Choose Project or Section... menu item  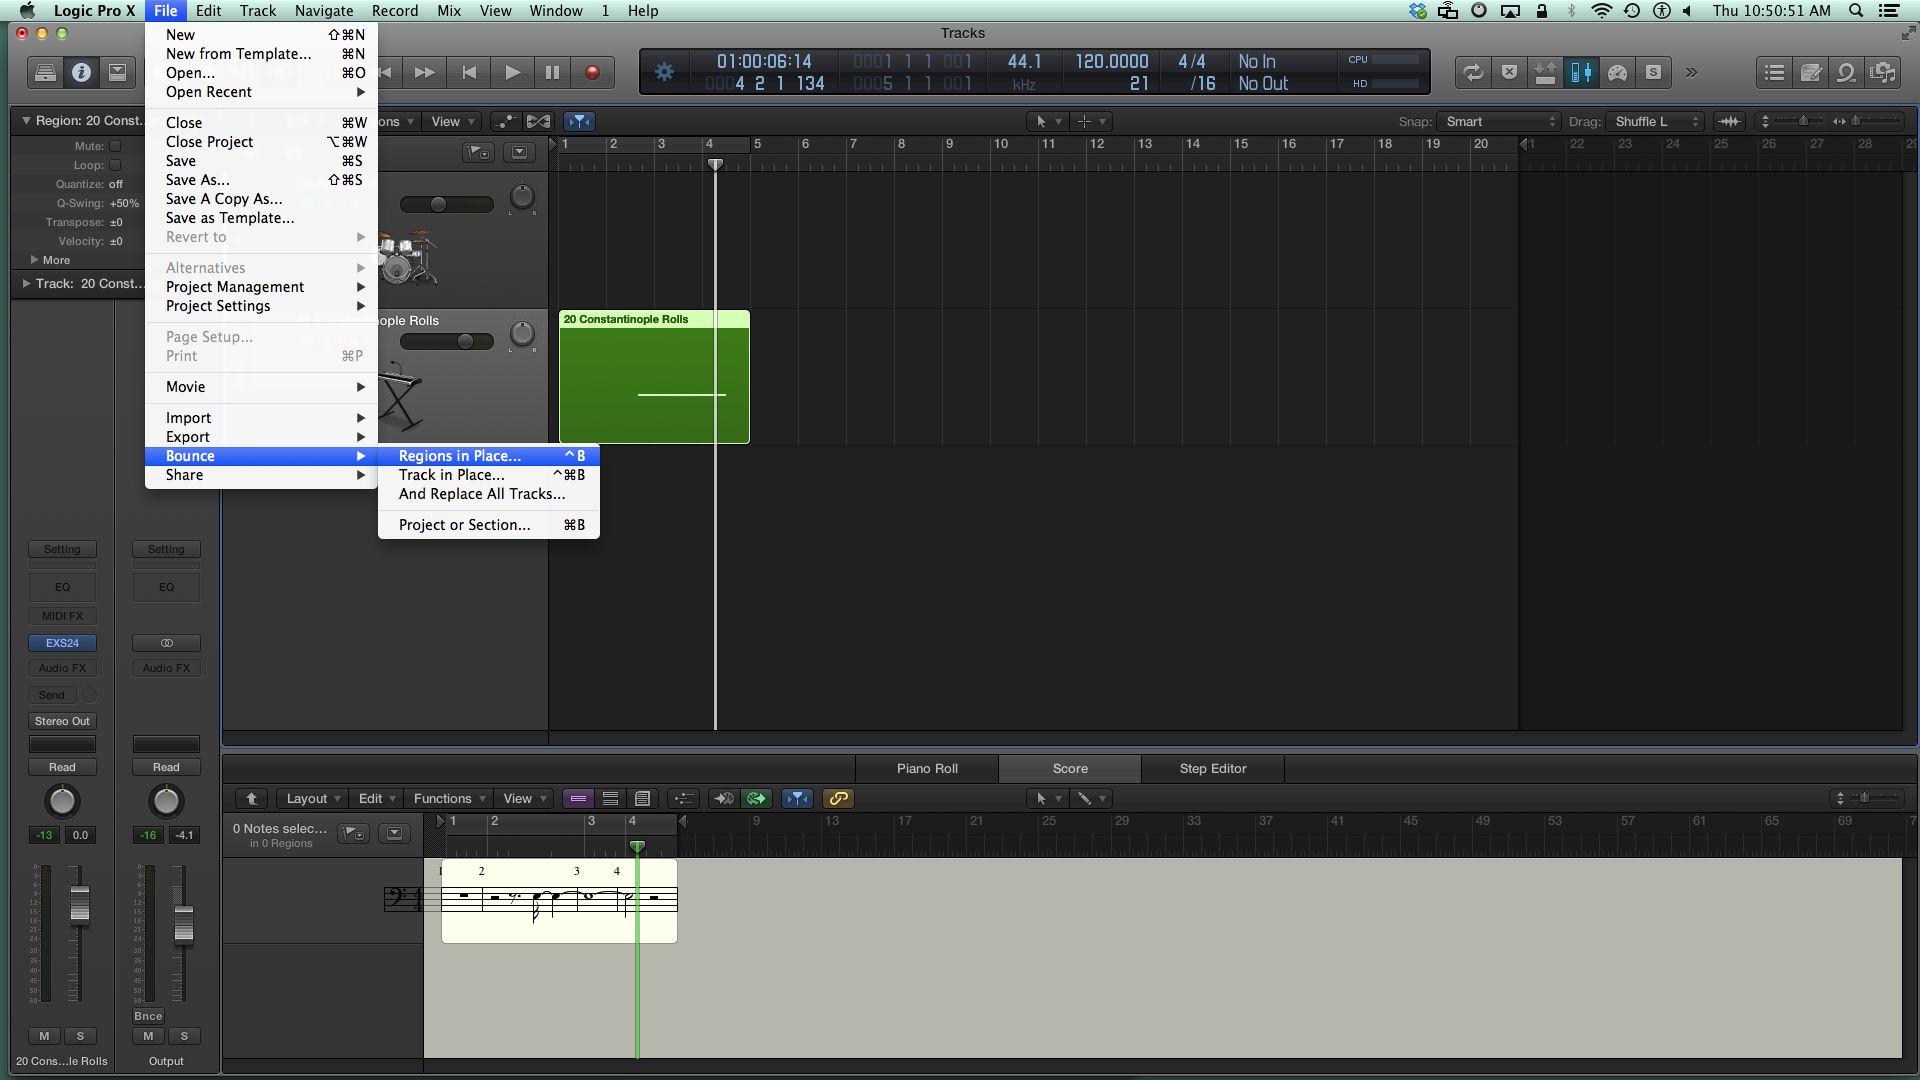pos(489,525)
